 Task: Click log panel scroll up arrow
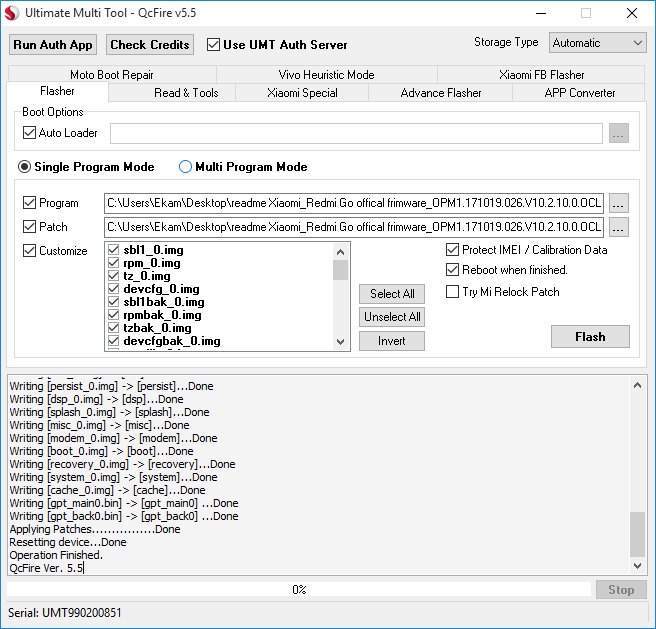(x=638, y=385)
